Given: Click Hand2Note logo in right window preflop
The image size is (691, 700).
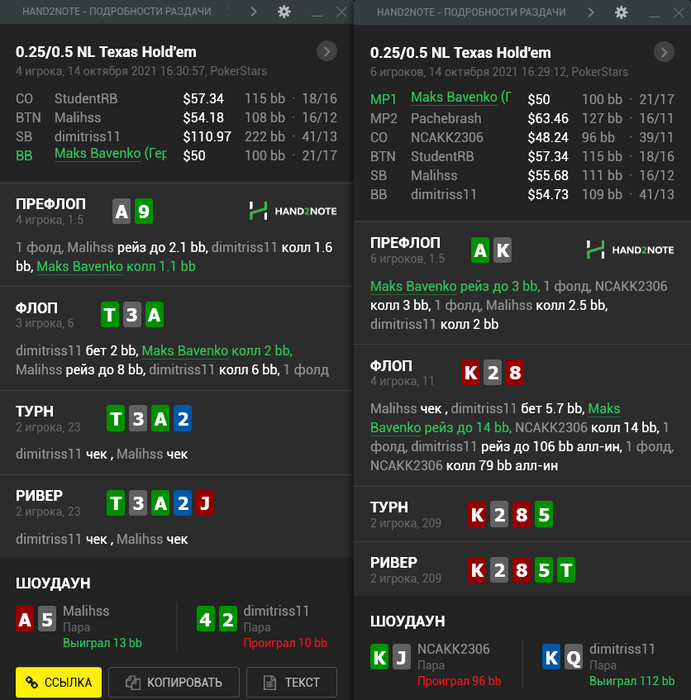Looking at the screenshot, I should [x=630, y=250].
